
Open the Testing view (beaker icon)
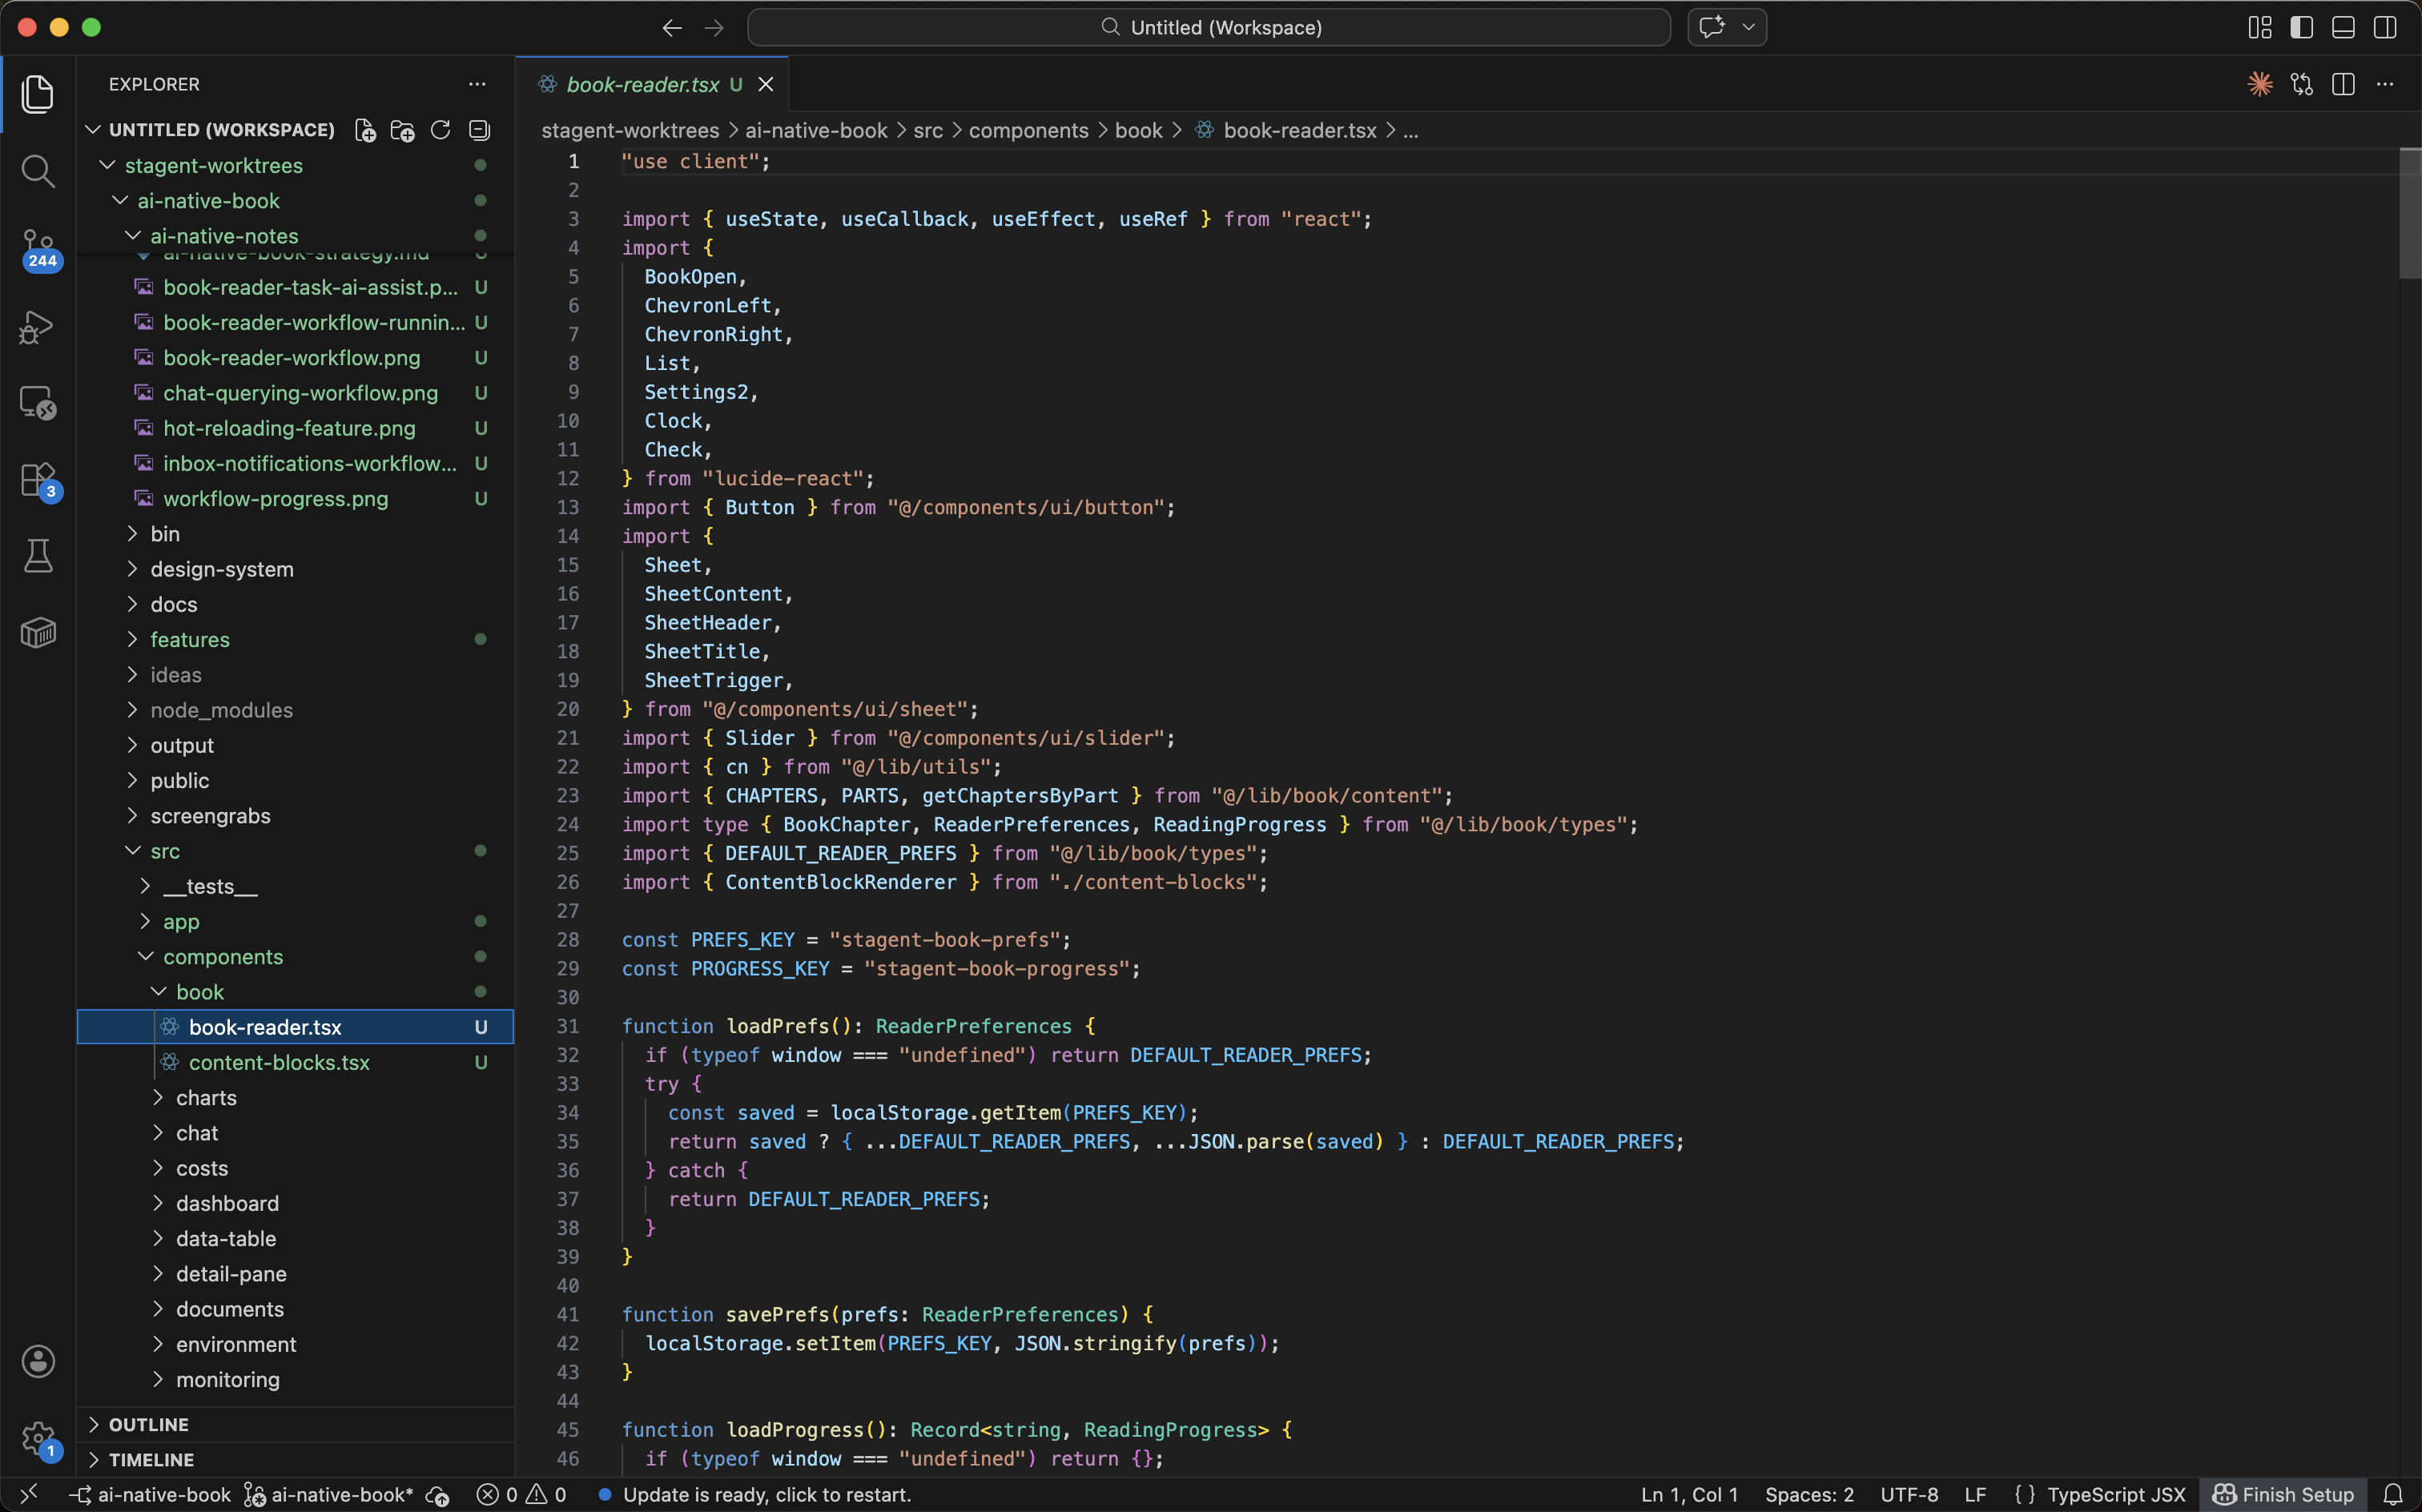coord(38,556)
